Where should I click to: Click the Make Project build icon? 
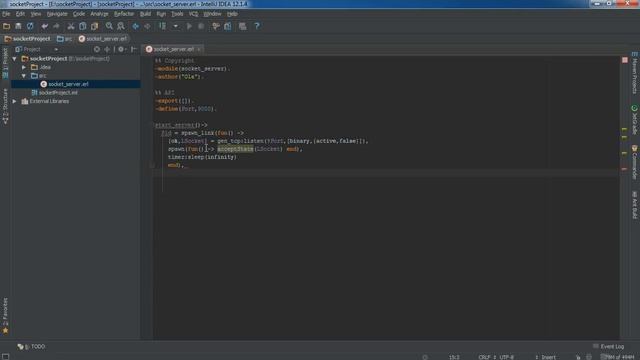point(162,26)
